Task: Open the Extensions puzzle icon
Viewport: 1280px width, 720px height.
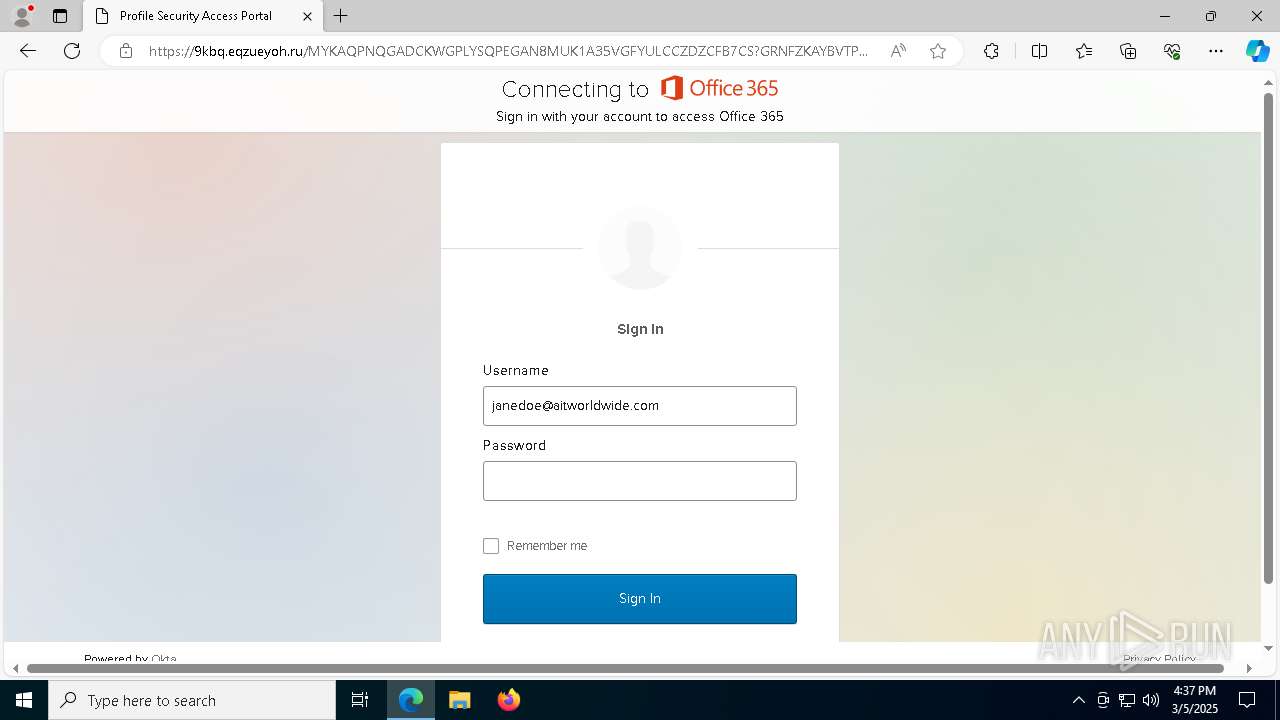Action: [x=991, y=51]
